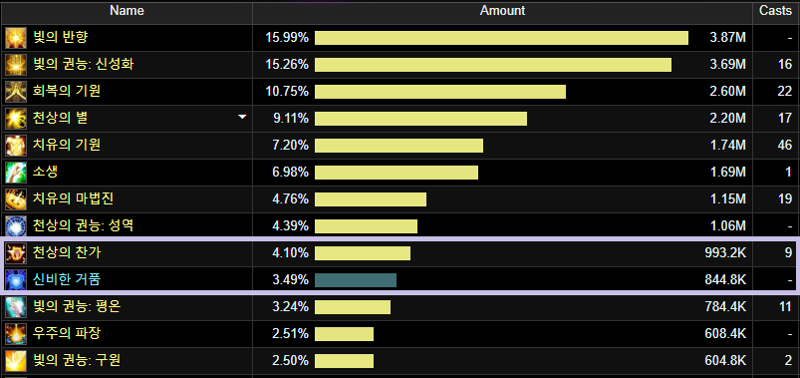Open the 빛의 권능: 구원 ability link
Screen dimensions: 800x378
[x=77, y=360]
